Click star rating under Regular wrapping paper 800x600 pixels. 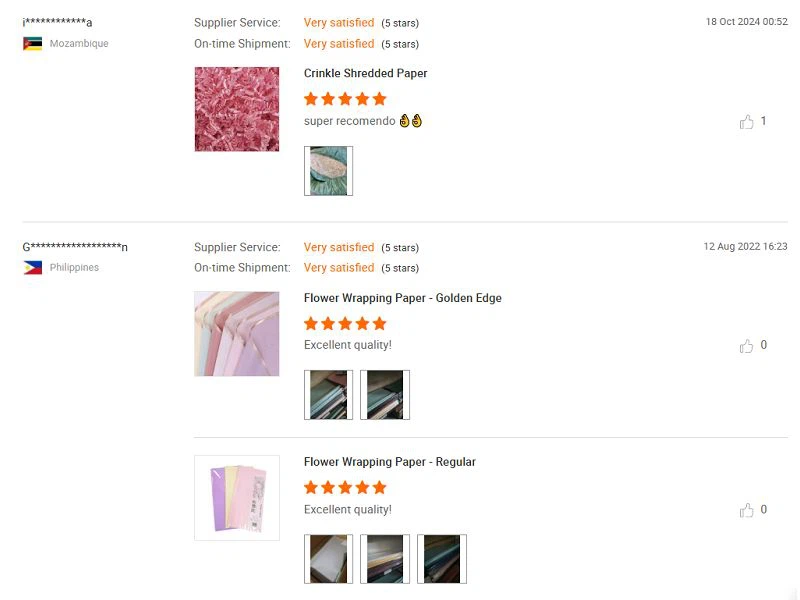345,487
